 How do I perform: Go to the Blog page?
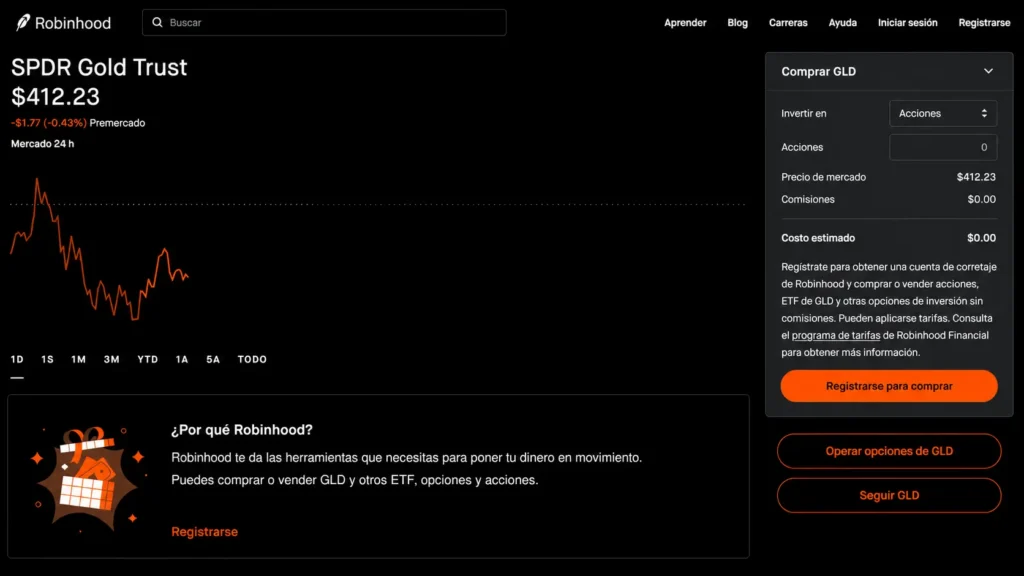pyautogui.click(x=737, y=23)
